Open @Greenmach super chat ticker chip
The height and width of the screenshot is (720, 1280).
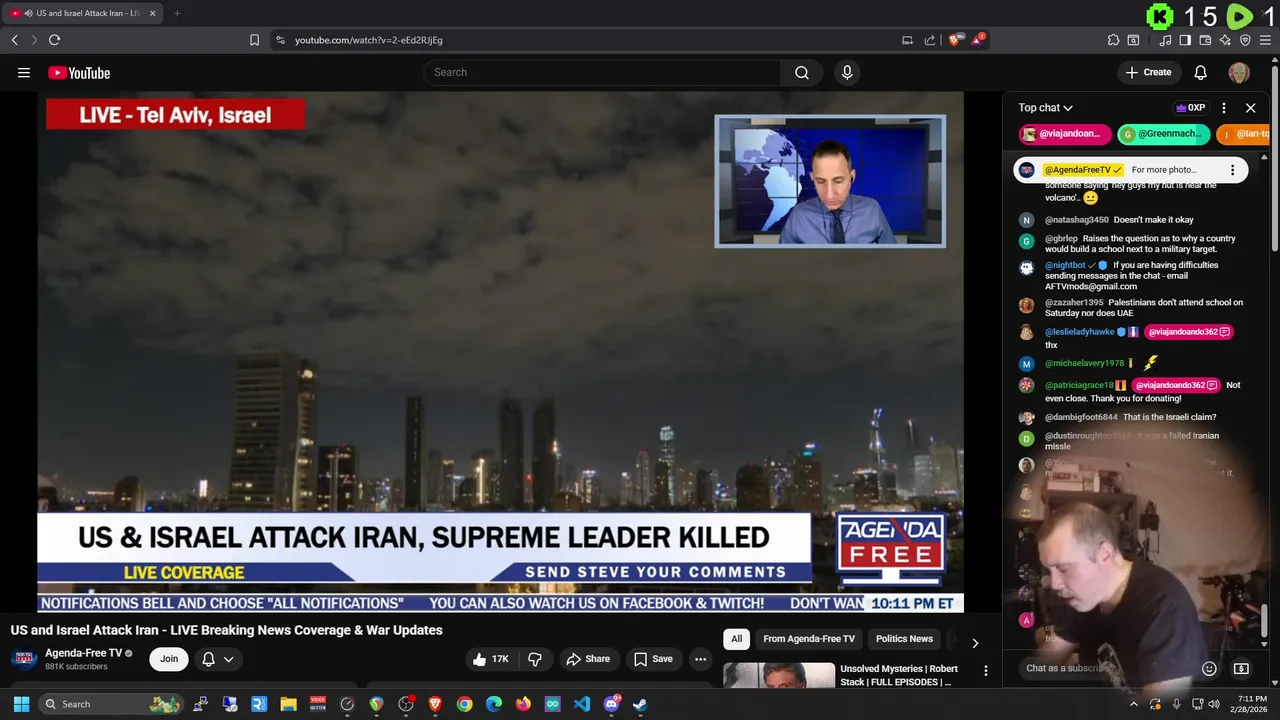point(1164,134)
